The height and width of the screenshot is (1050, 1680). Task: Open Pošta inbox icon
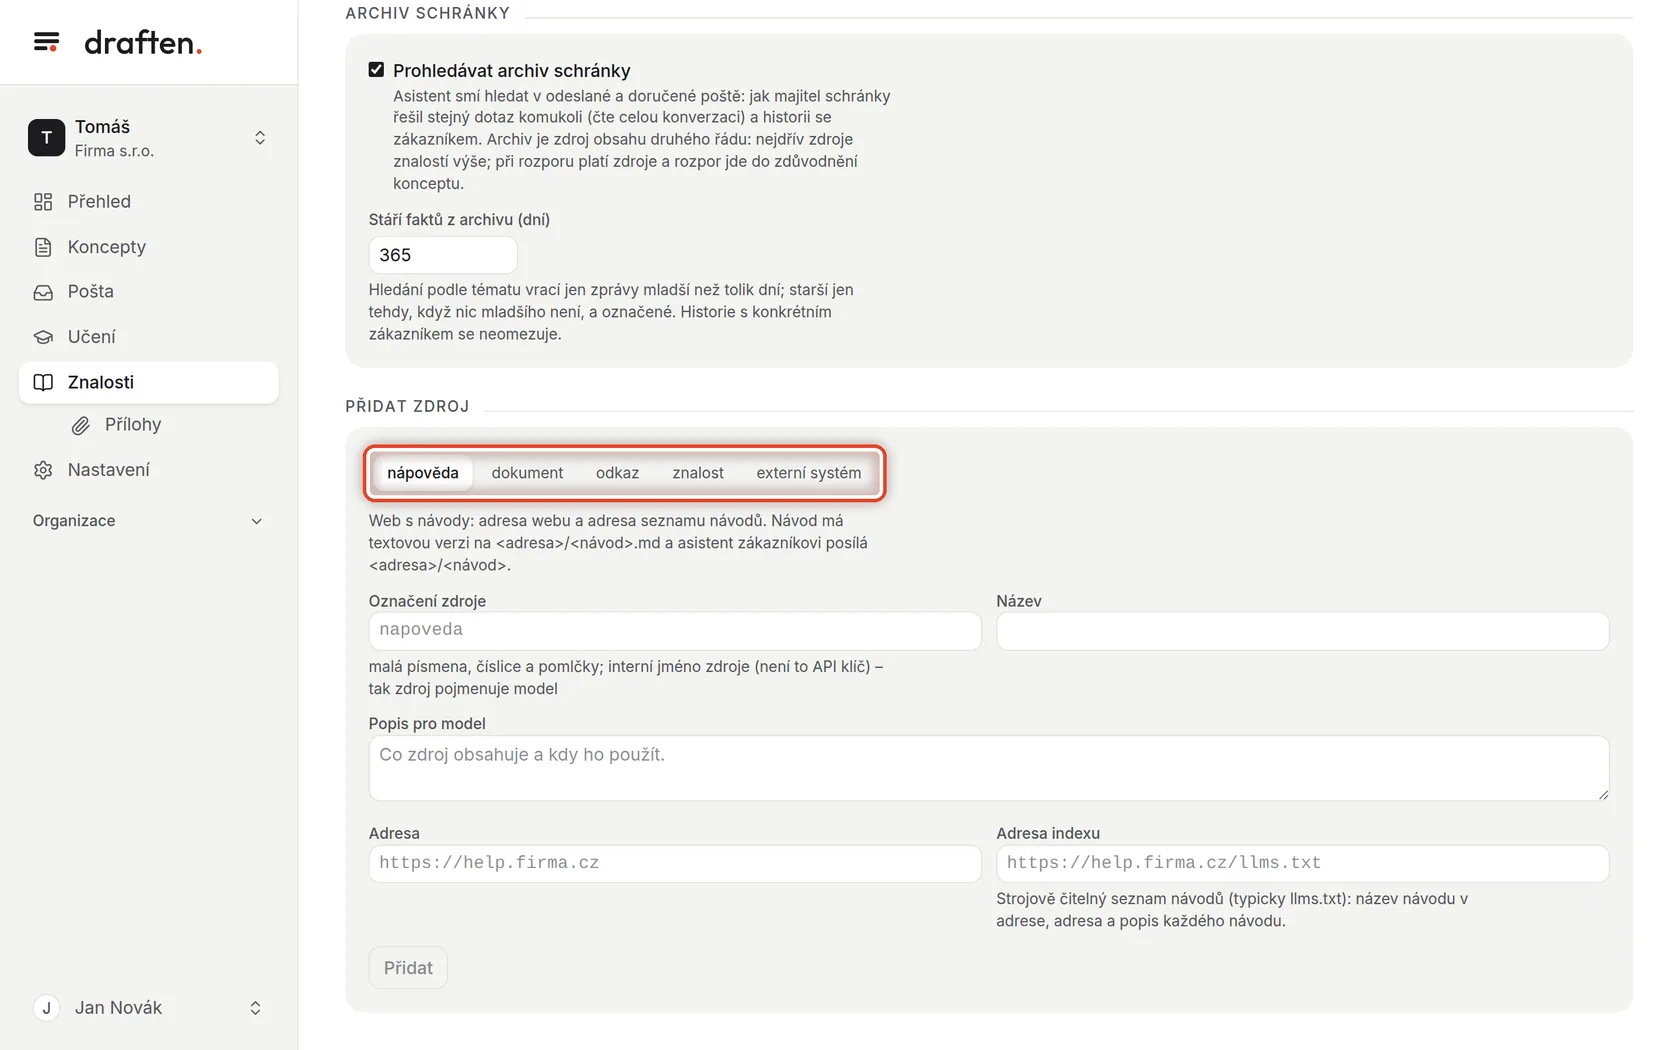(43, 292)
